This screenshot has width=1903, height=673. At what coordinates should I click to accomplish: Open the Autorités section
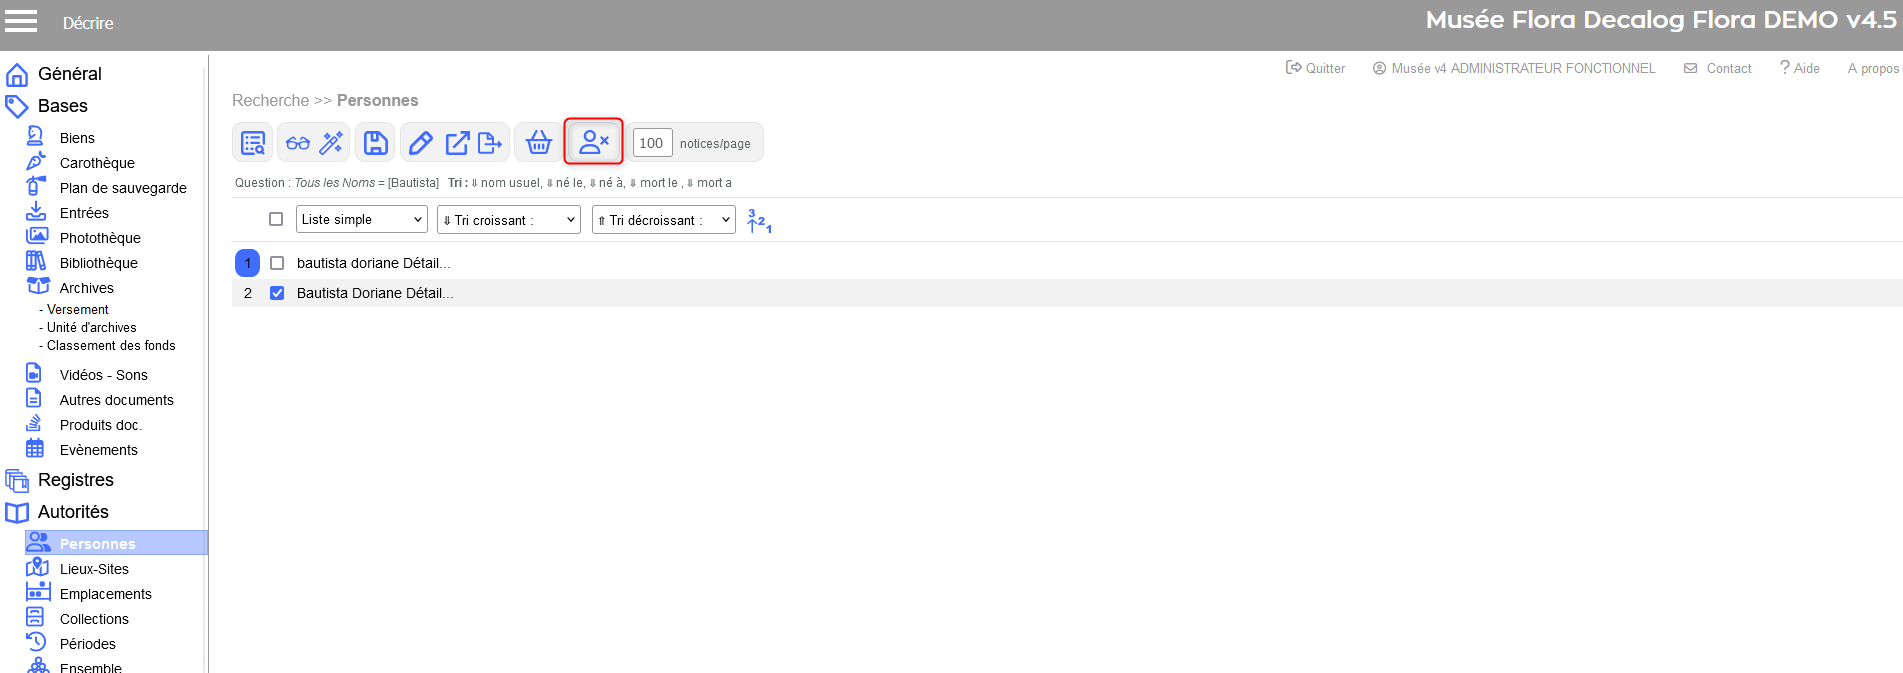(73, 512)
